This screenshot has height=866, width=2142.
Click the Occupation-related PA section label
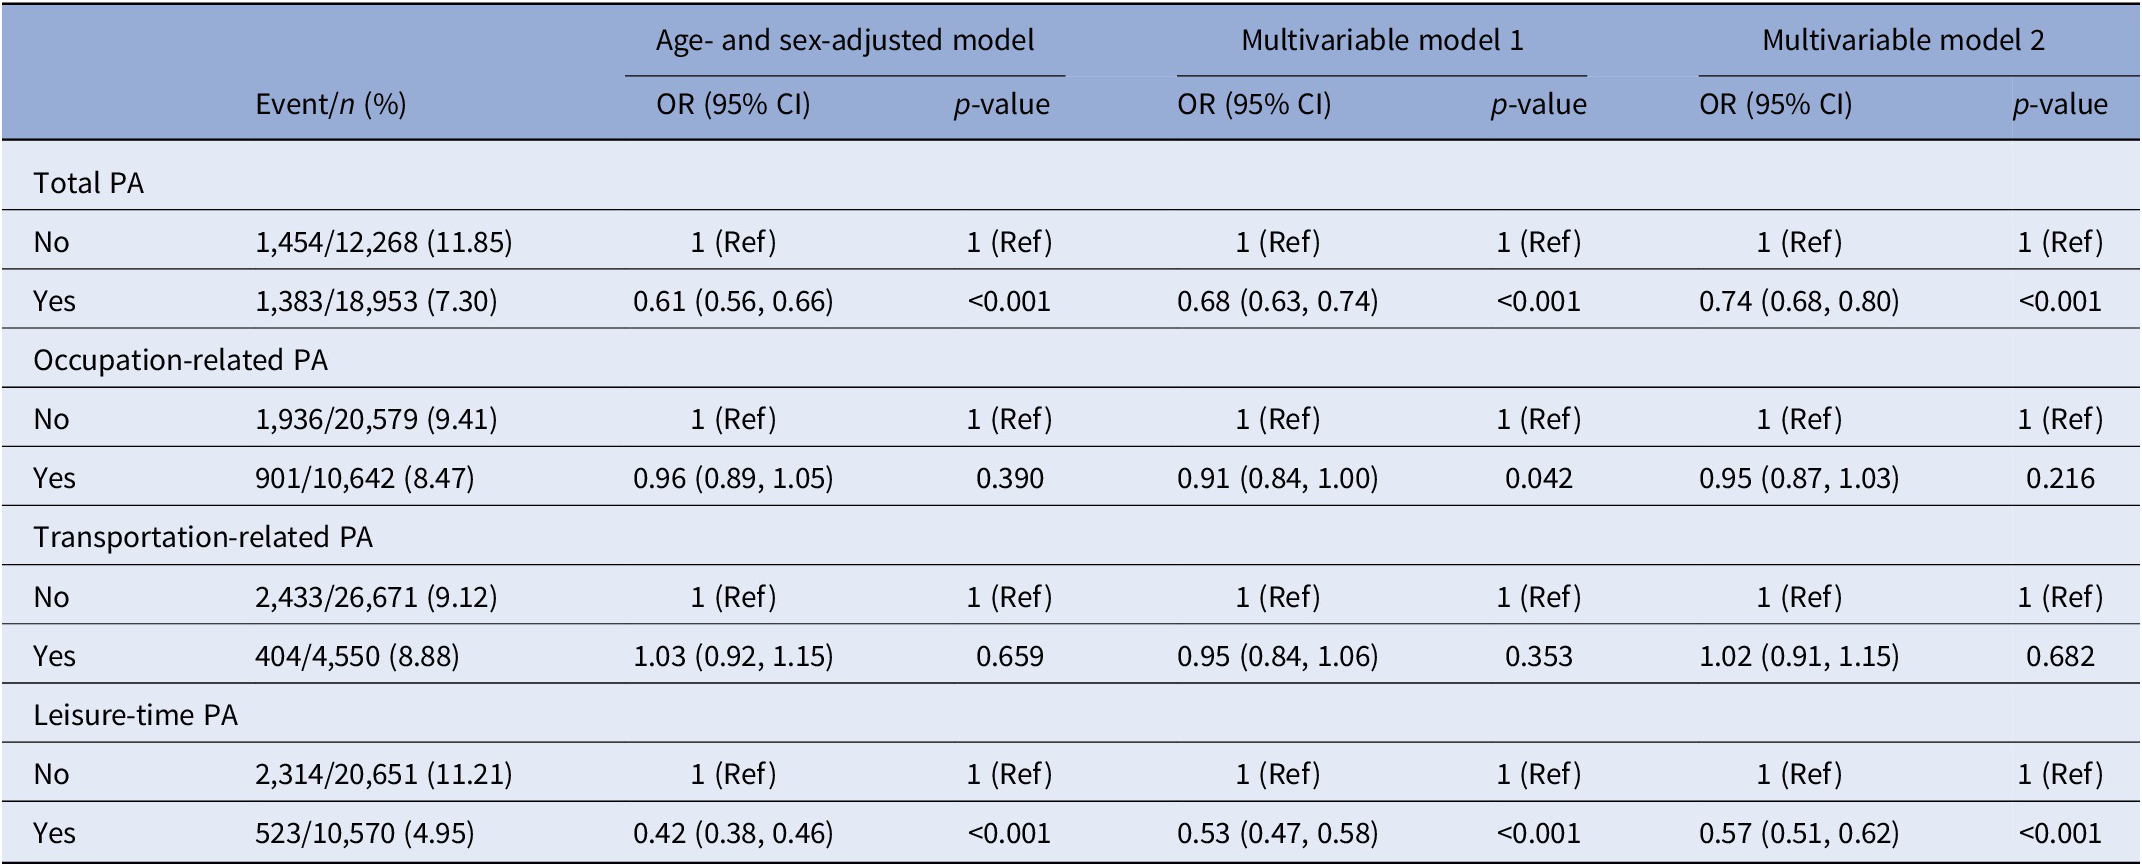181,360
